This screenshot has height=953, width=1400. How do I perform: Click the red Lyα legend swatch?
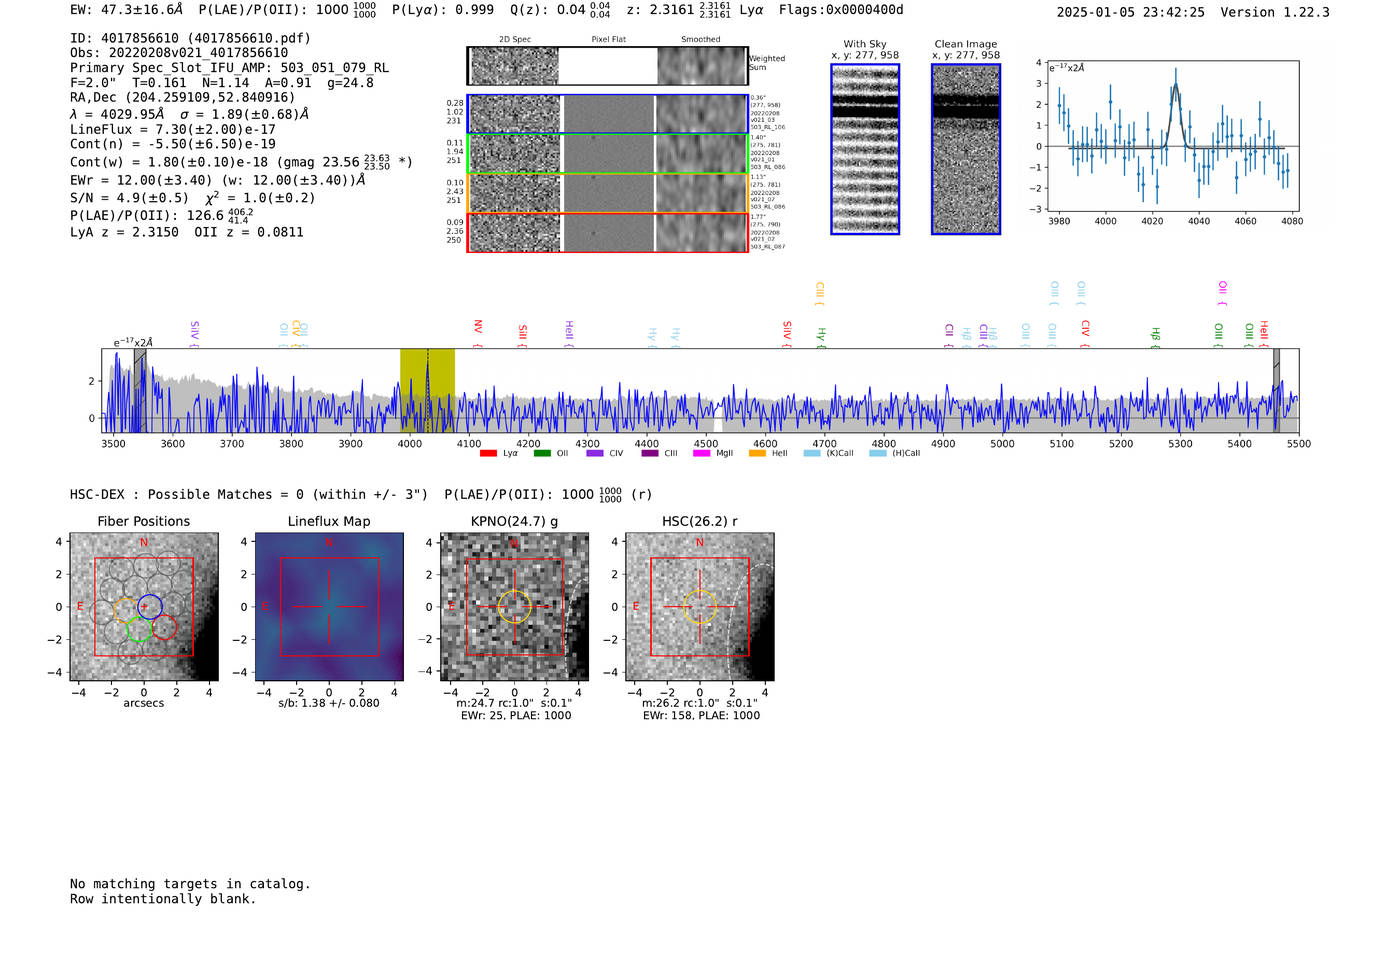488,454
